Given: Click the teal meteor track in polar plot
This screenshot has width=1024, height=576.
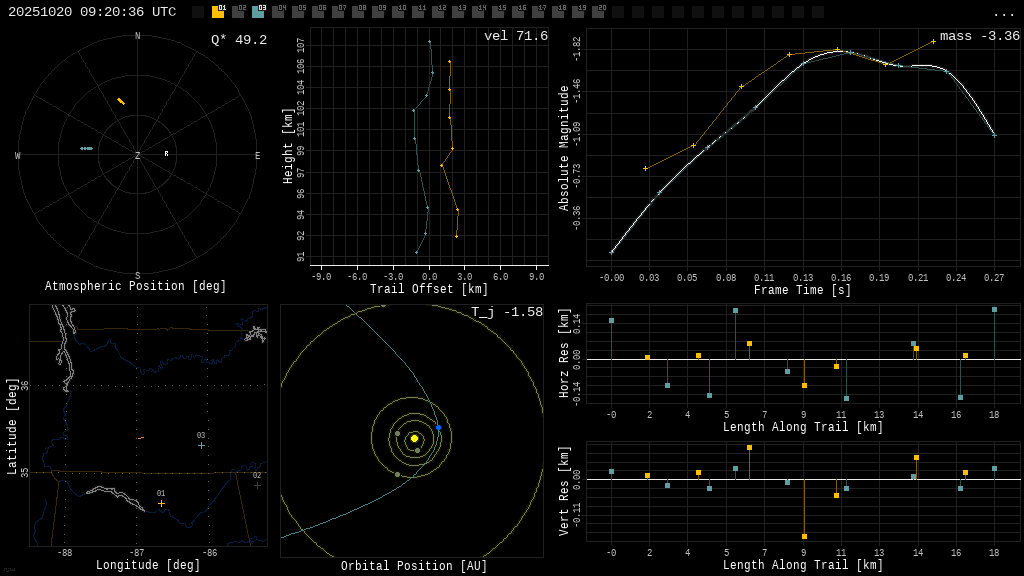Looking at the screenshot, I should (x=87, y=148).
